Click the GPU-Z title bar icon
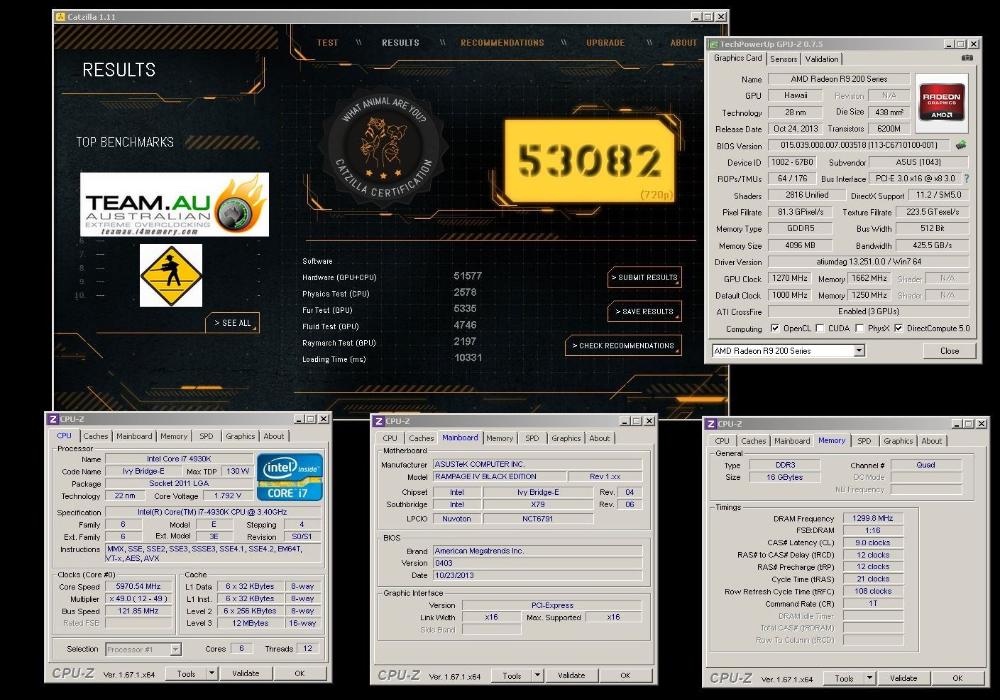The height and width of the screenshot is (700, 1000). 714,44
